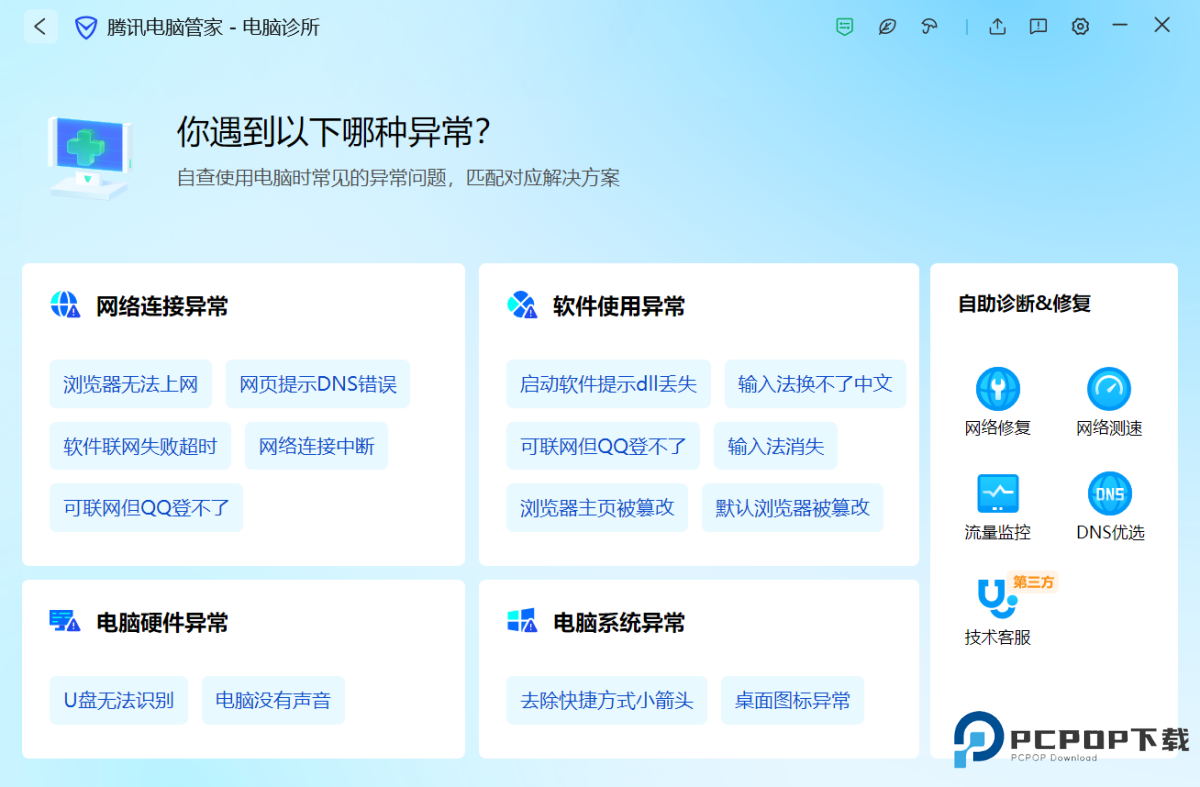The width and height of the screenshot is (1200, 787).
Task: Open the settings gear icon
Action: tap(1080, 27)
